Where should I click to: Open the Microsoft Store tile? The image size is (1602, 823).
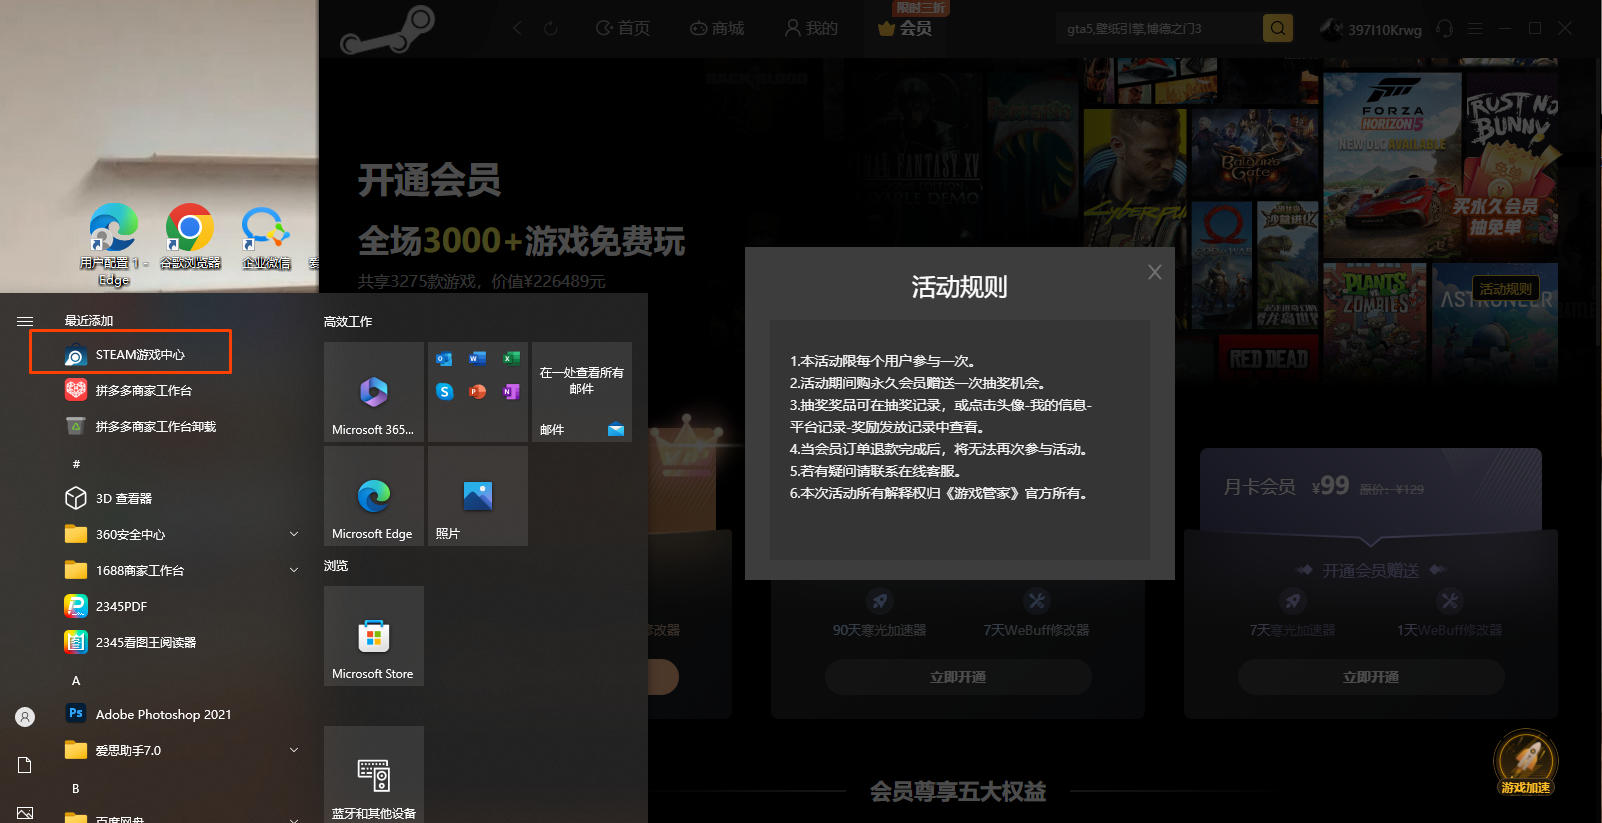pos(374,636)
